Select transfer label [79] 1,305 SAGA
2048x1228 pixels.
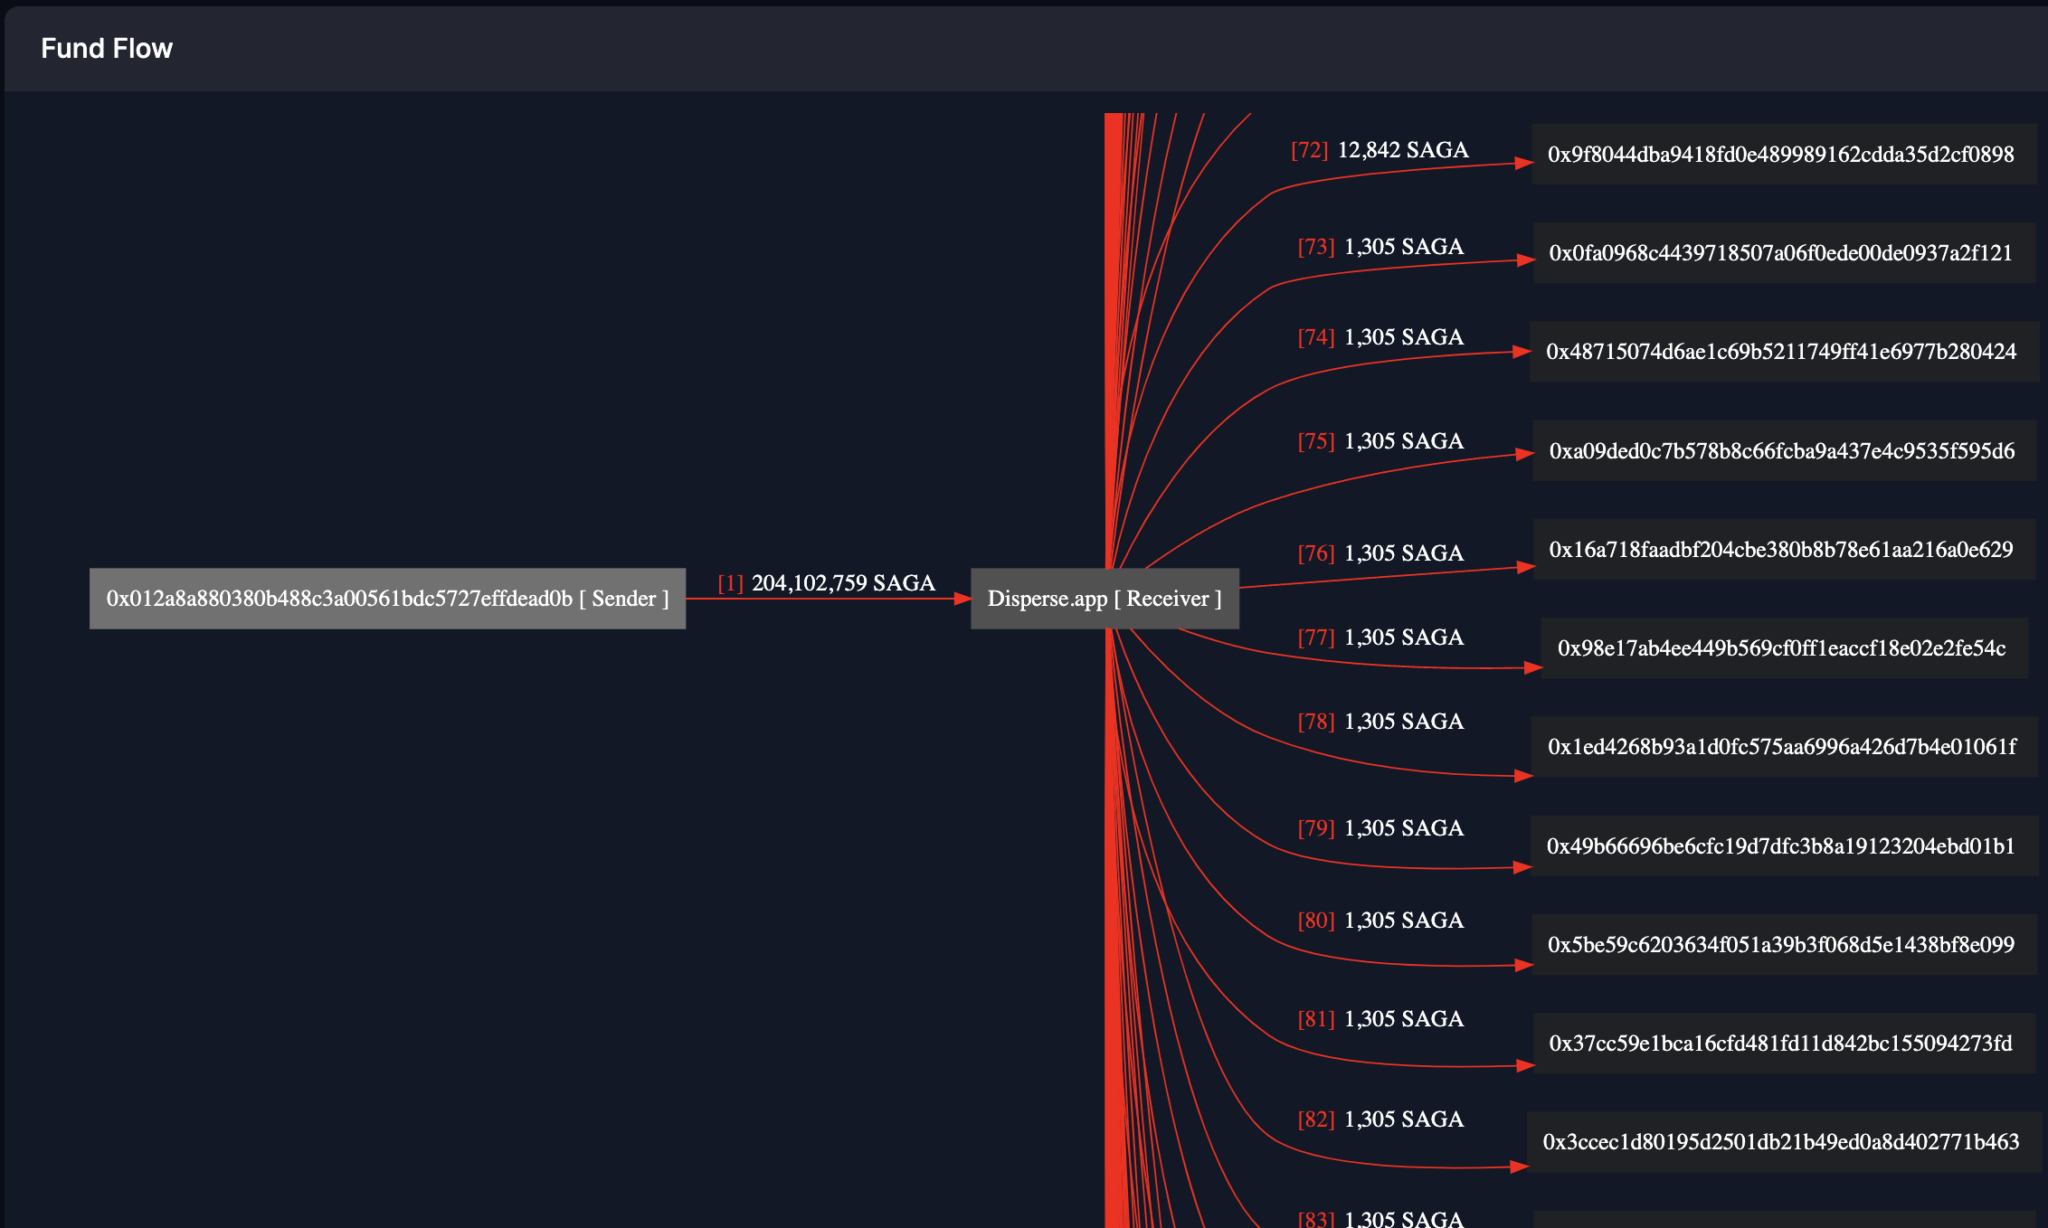point(1380,828)
